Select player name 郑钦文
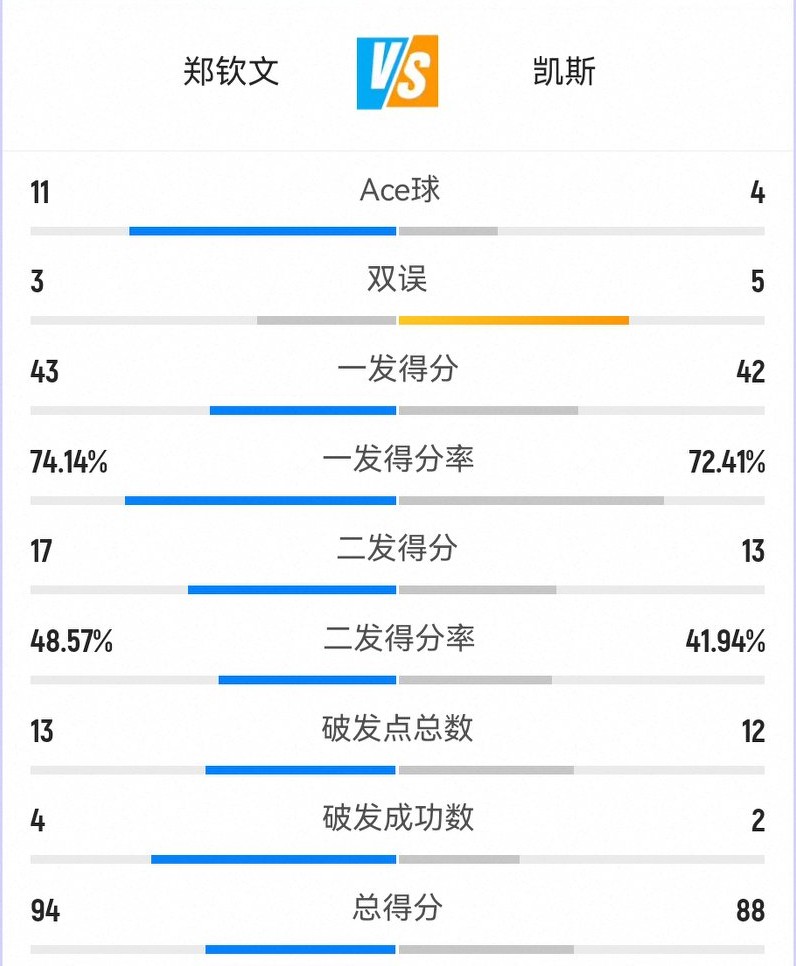 click(231, 72)
